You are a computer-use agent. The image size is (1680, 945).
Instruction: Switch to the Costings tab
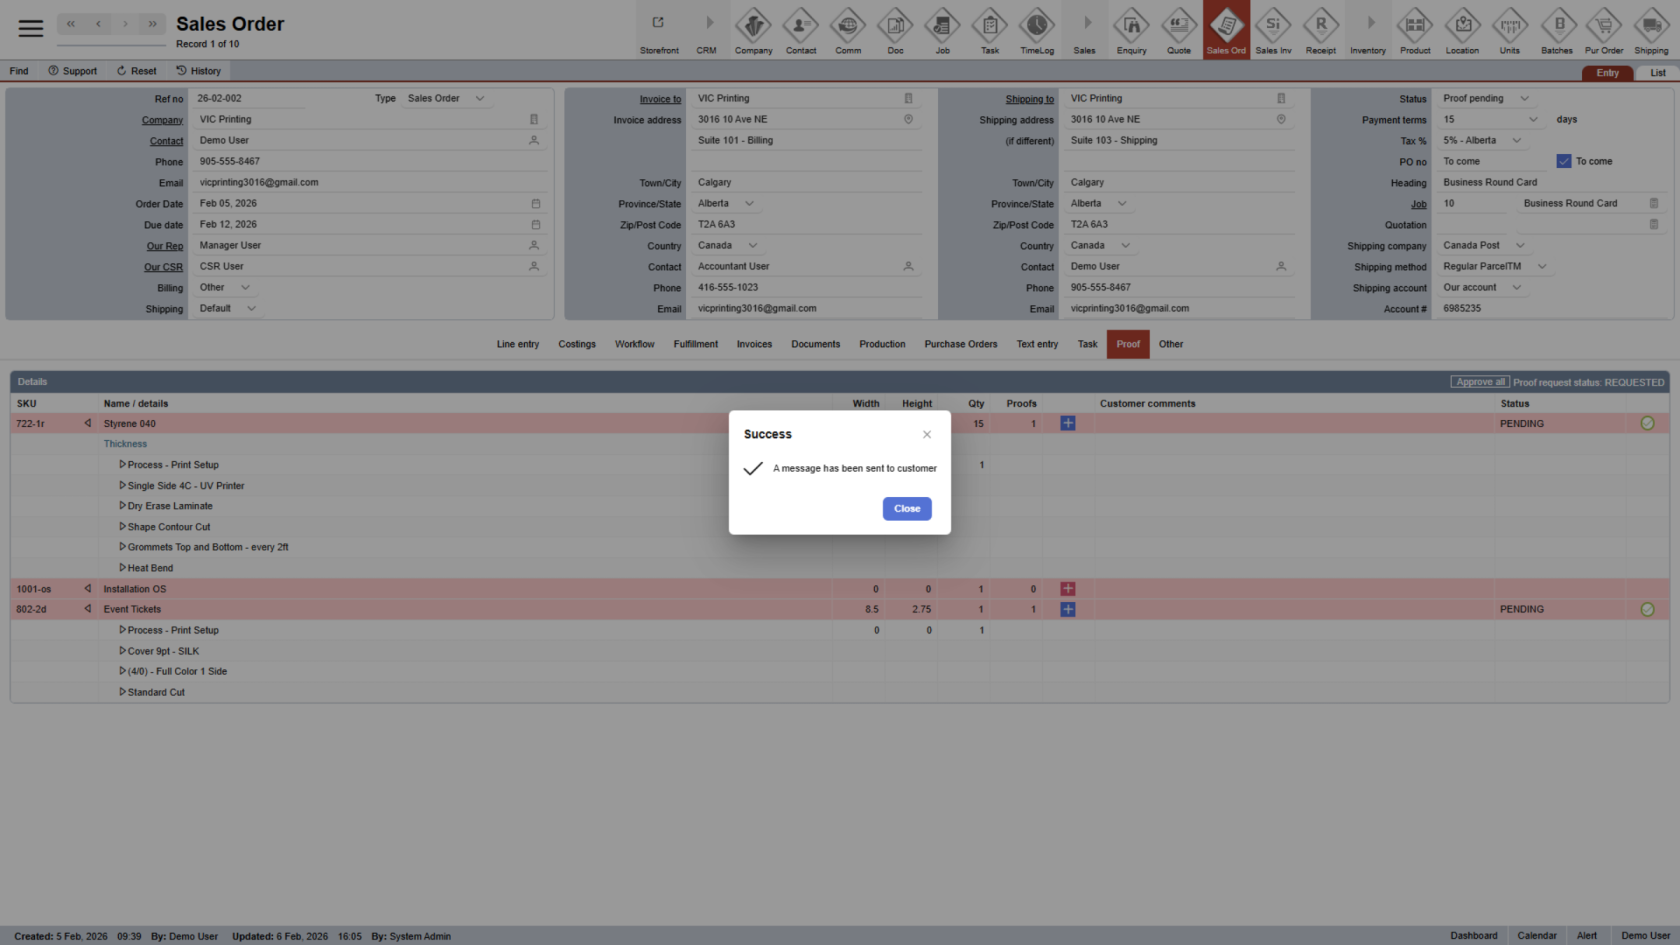click(577, 344)
